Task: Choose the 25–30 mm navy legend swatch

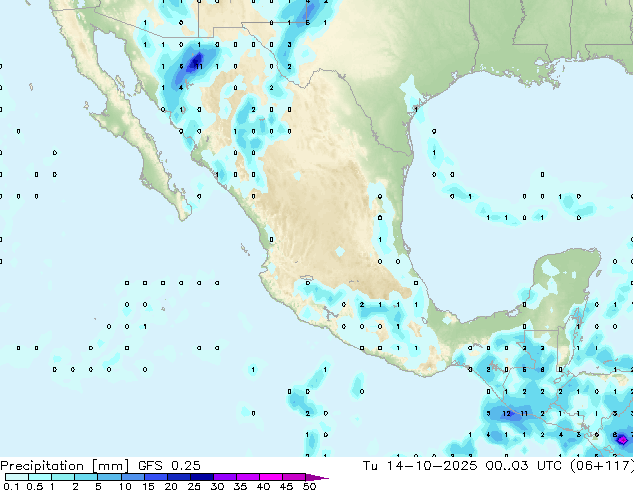Action: point(201,477)
